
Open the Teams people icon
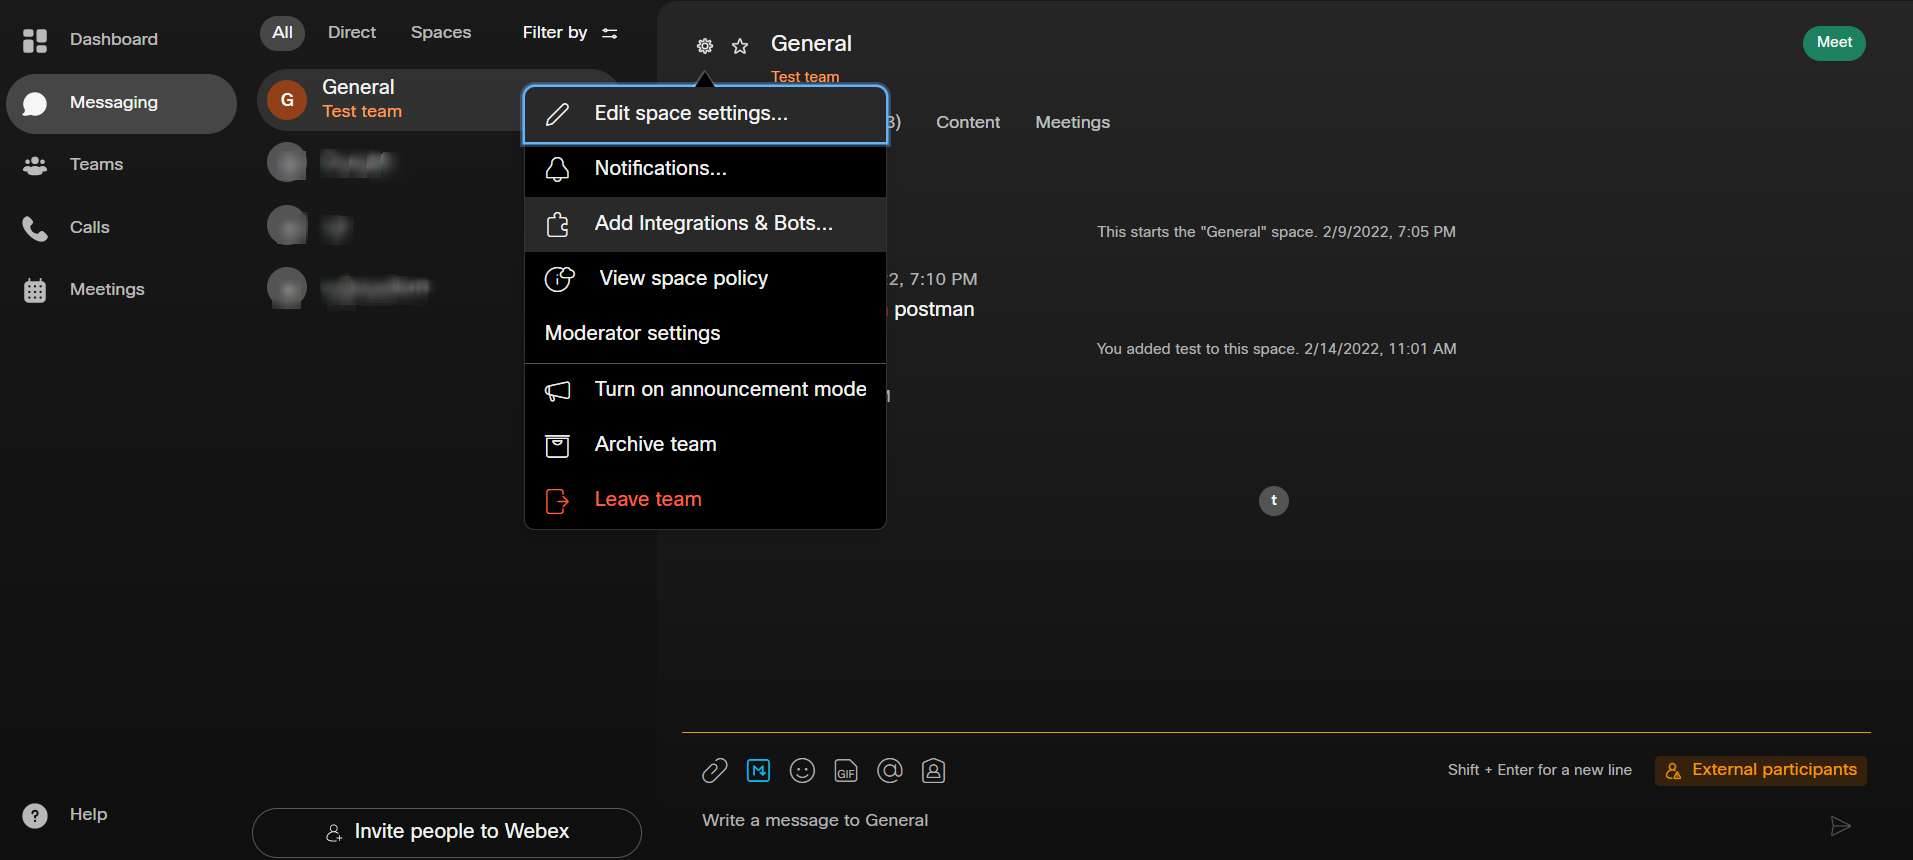[x=35, y=165]
